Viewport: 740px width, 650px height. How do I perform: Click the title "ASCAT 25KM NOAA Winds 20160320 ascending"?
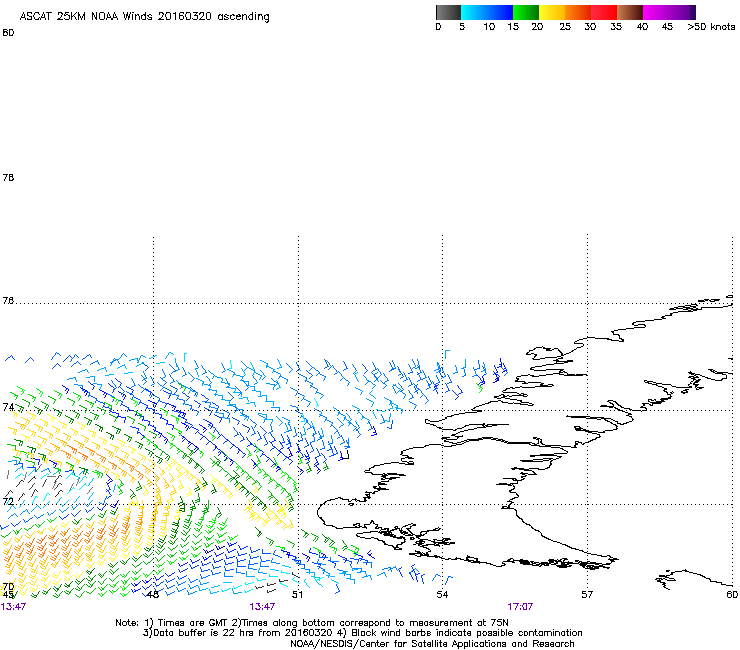point(144,17)
